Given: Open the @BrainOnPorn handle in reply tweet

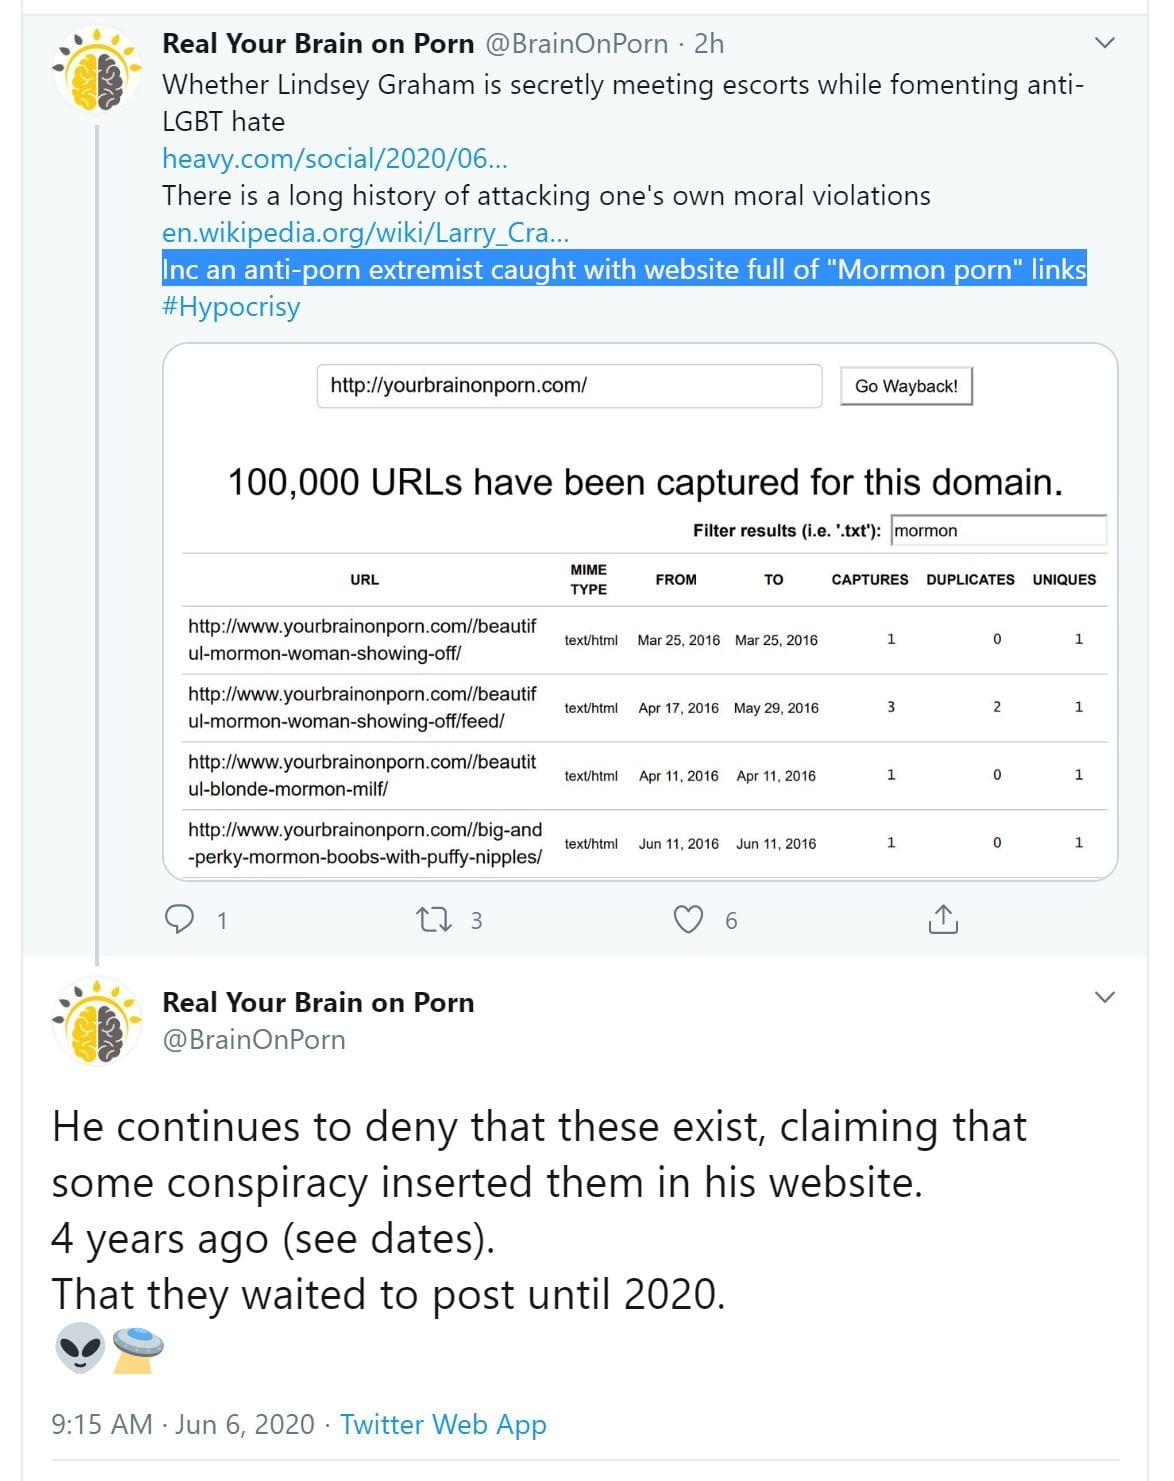Looking at the screenshot, I should click(x=254, y=1040).
